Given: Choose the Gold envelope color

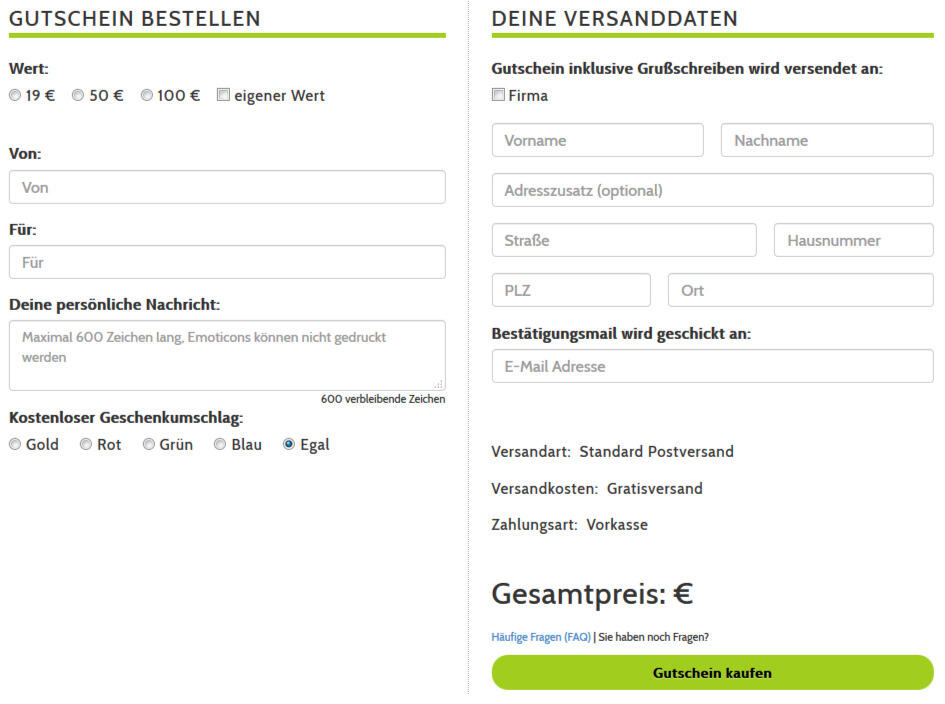Looking at the screenshot, I should coord(15,444).
